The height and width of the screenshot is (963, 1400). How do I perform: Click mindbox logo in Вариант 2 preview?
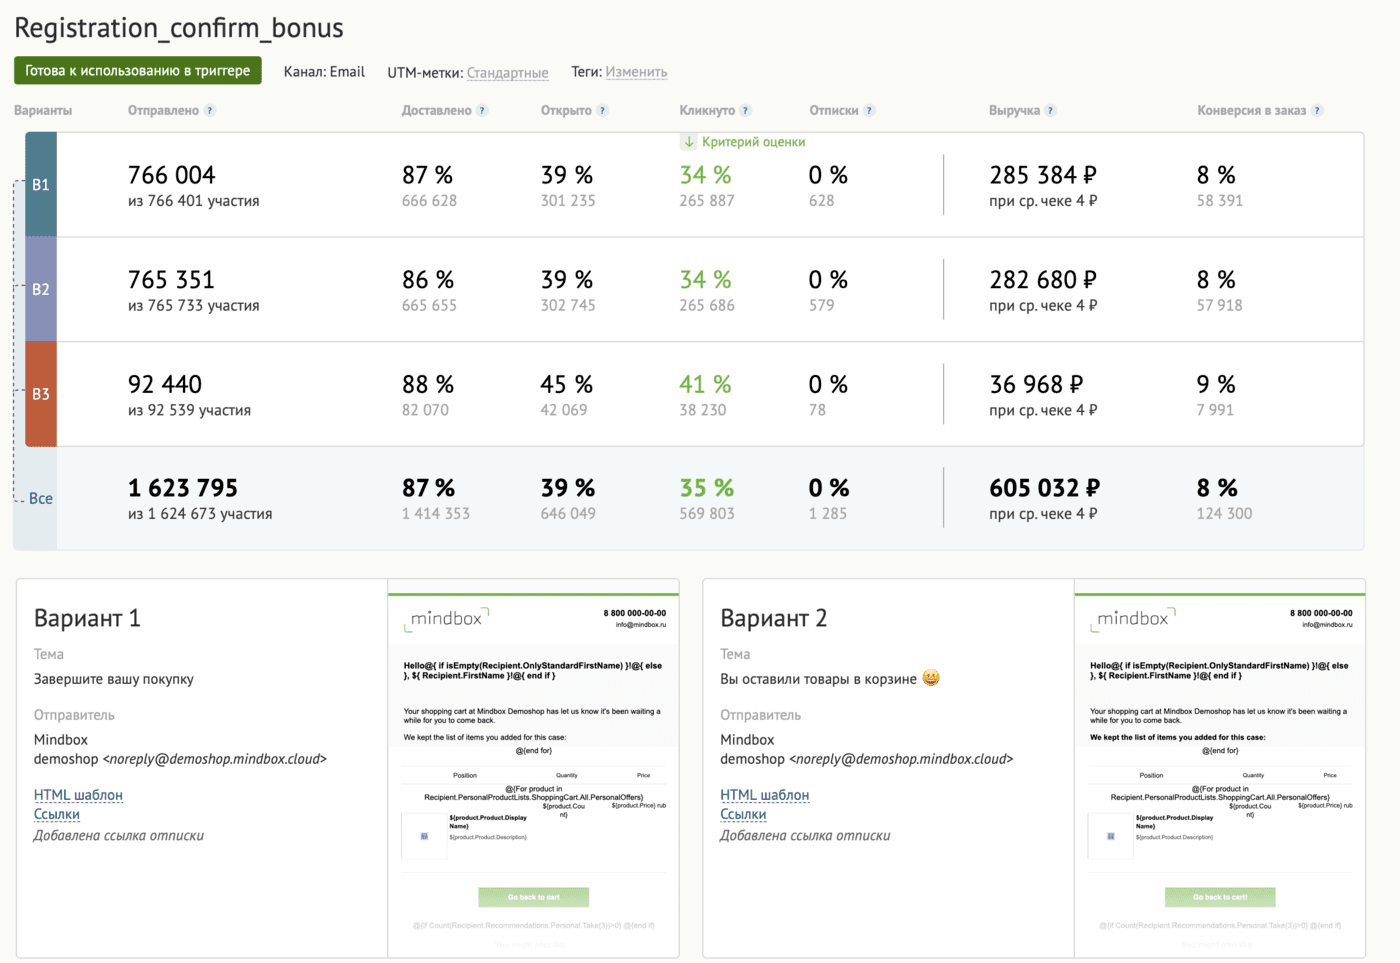(x=1133, y=619)
